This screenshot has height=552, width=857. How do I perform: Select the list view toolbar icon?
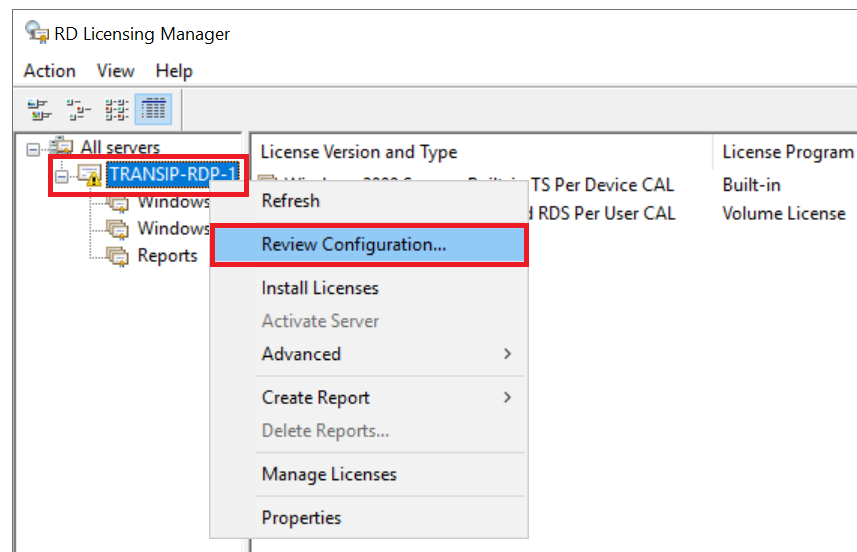(116, 109)
